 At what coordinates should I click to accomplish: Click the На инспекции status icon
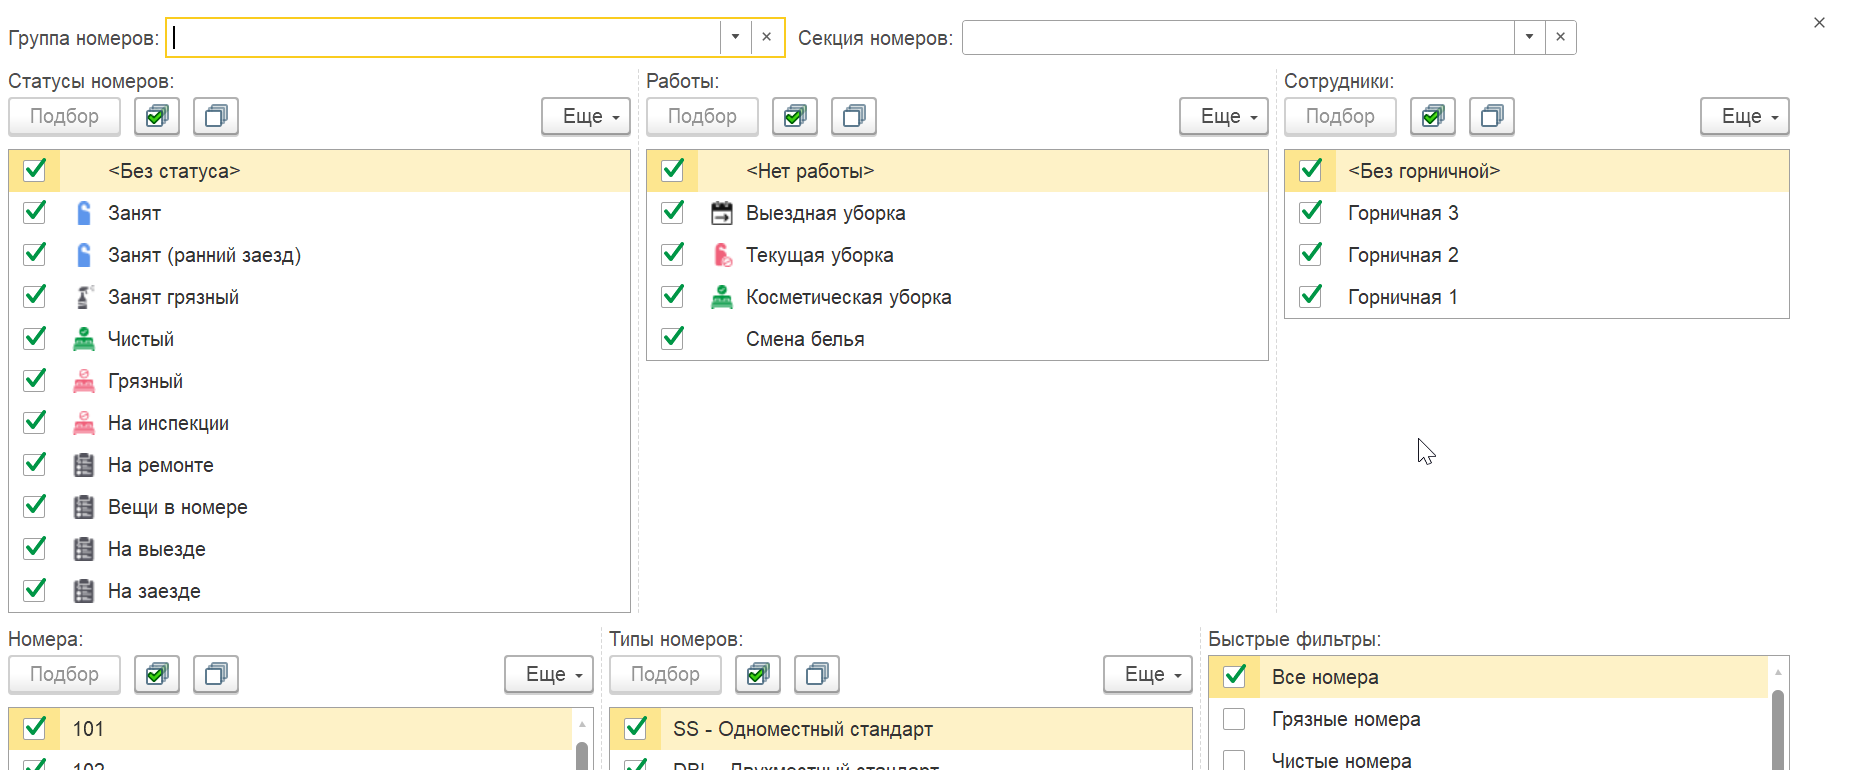point(84,423)
